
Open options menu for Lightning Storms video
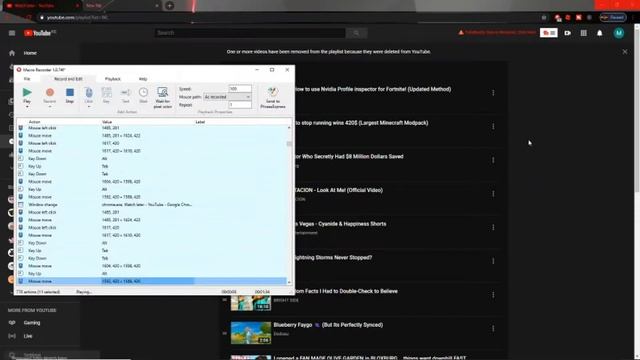pos(493,261)
